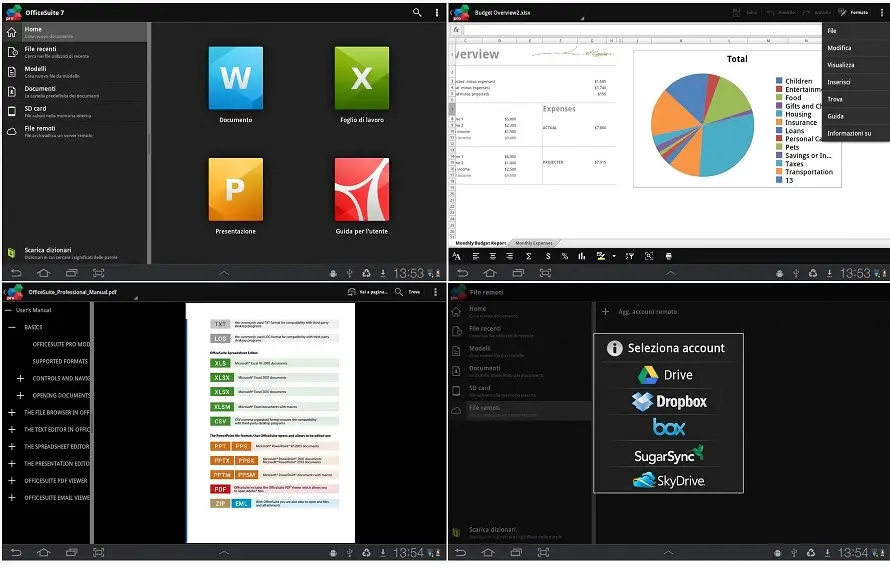This screenshot has height=568, width=890.
Task: Select the Monthly Budget Report sheet tab
Action: [x=481, y=243]
